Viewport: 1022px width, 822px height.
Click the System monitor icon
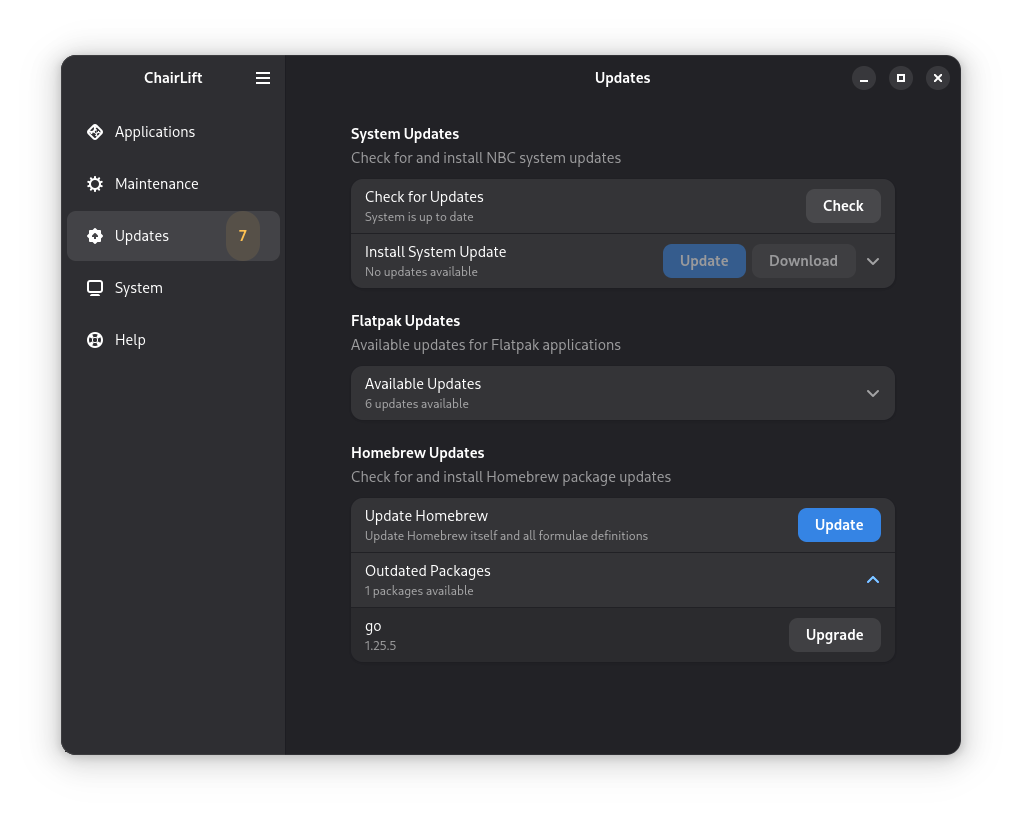95,288
